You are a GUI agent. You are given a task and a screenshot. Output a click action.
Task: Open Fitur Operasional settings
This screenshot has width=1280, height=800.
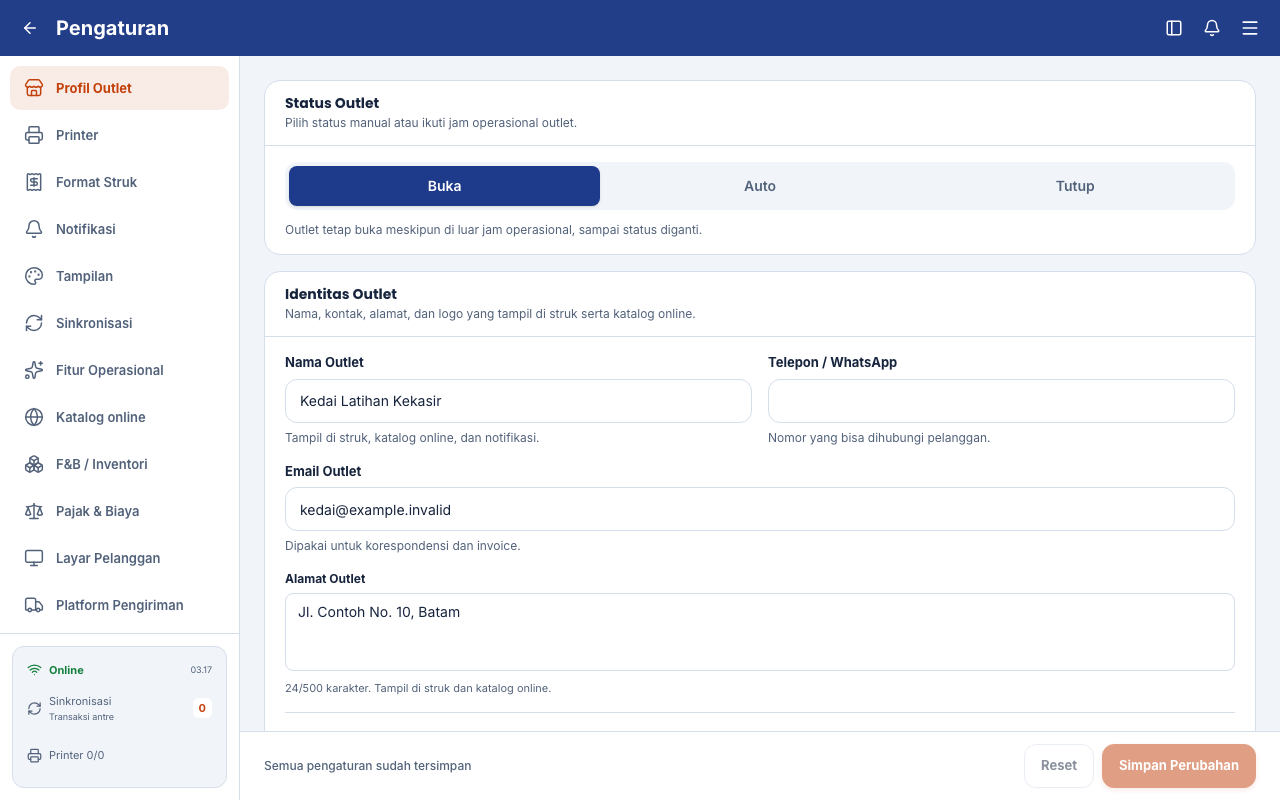pos(119,370)
